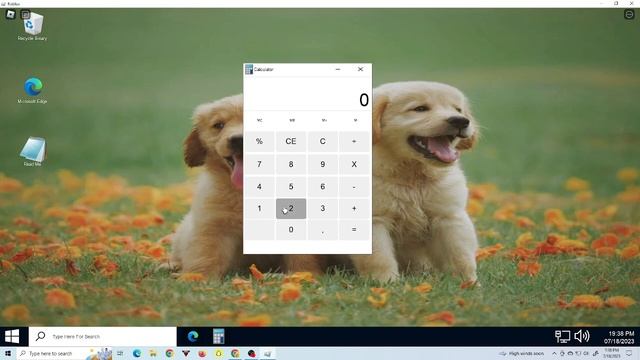
Task: Click the highlighted digit 2 button
Action: coord(291,209)
